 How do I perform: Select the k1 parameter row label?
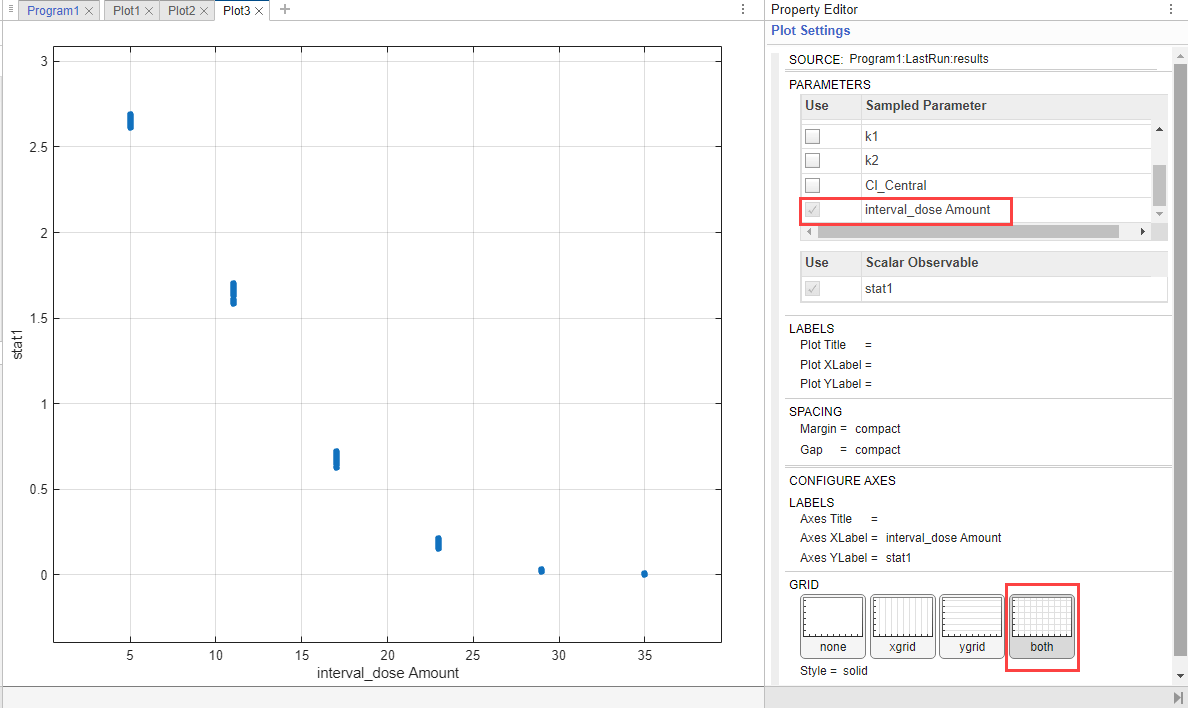(x=871, y=136)
